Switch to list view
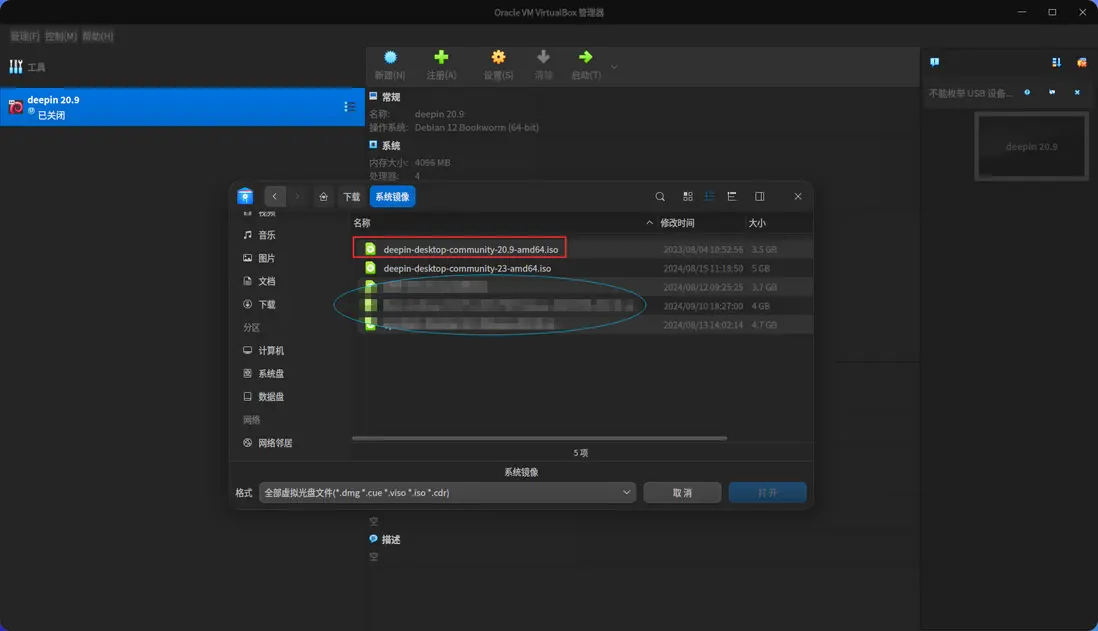 [709, 197]
